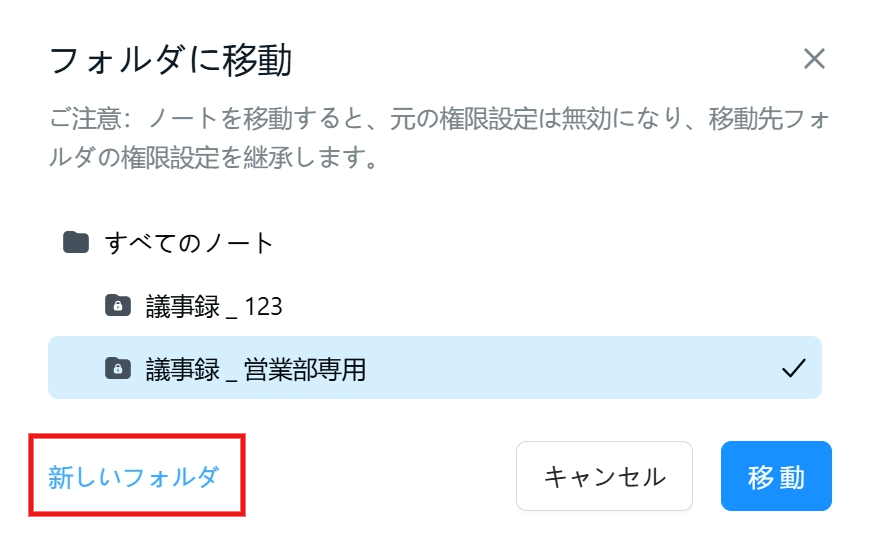This screenshot has width=874, height=543.
Task: Click the word 移動 in dialog heading
Action: (258, 60)
